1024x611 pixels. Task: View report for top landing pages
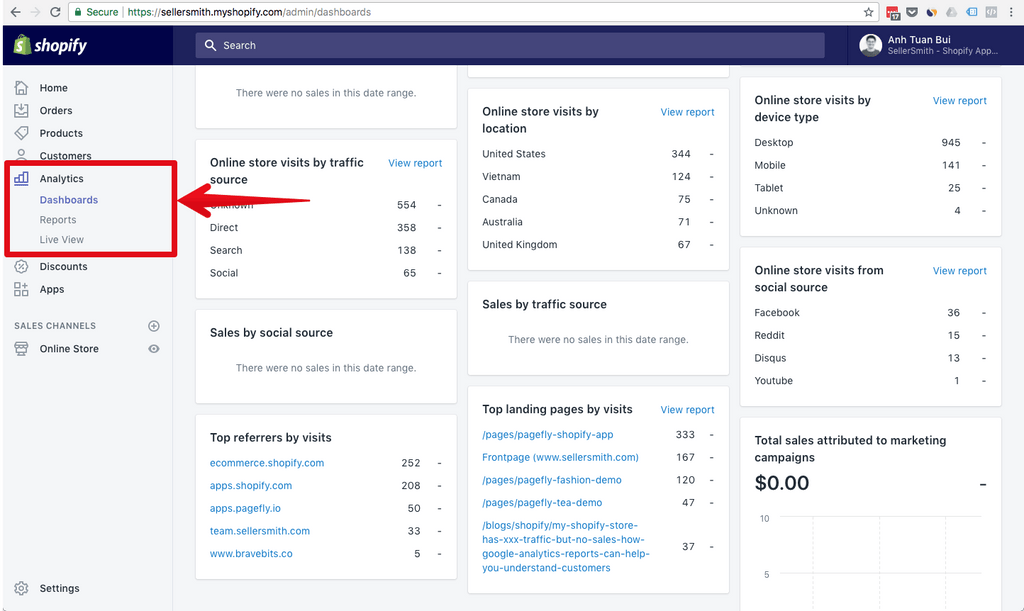pyautogui.click(x=687, y=410)
